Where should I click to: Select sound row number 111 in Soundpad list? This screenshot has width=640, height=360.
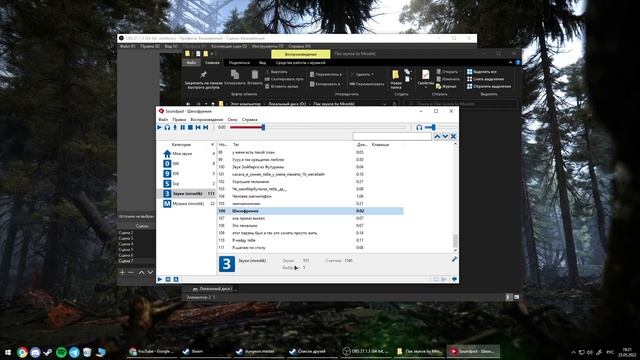[310, 248]
